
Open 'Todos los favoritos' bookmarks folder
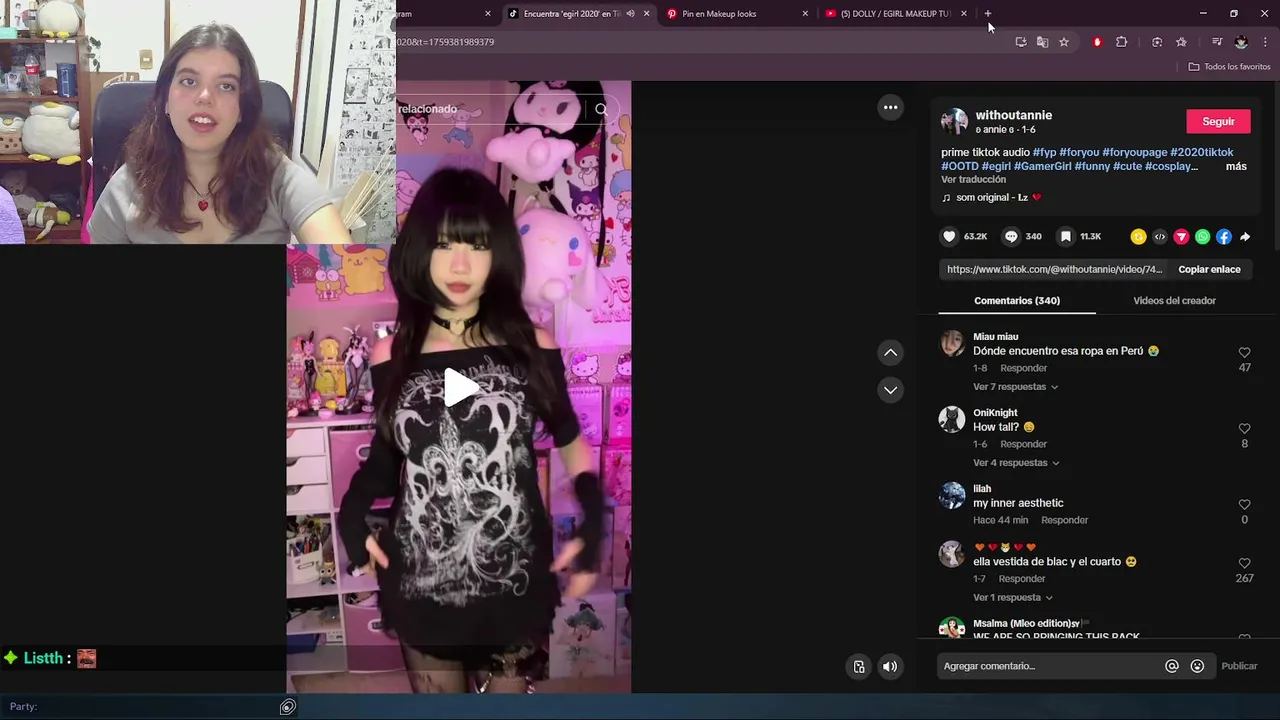(1229, 67)
